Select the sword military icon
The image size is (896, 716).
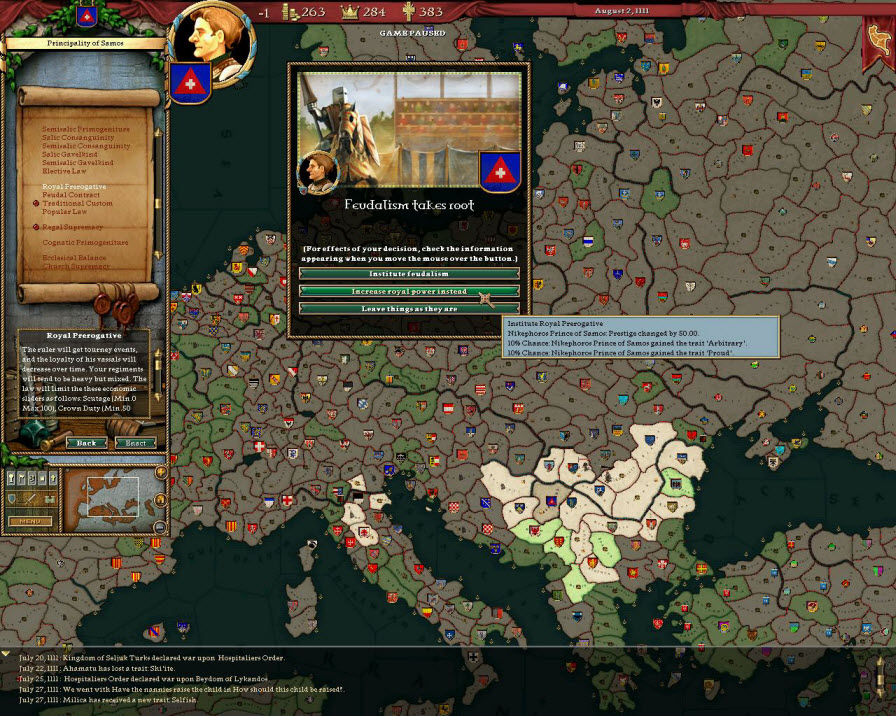(29, 500)
